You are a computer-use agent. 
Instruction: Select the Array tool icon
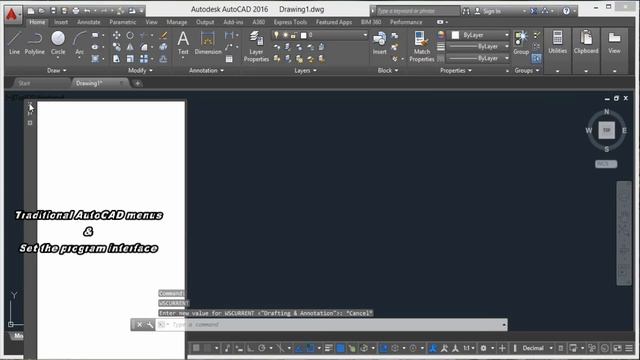click(x=144, y=59)
